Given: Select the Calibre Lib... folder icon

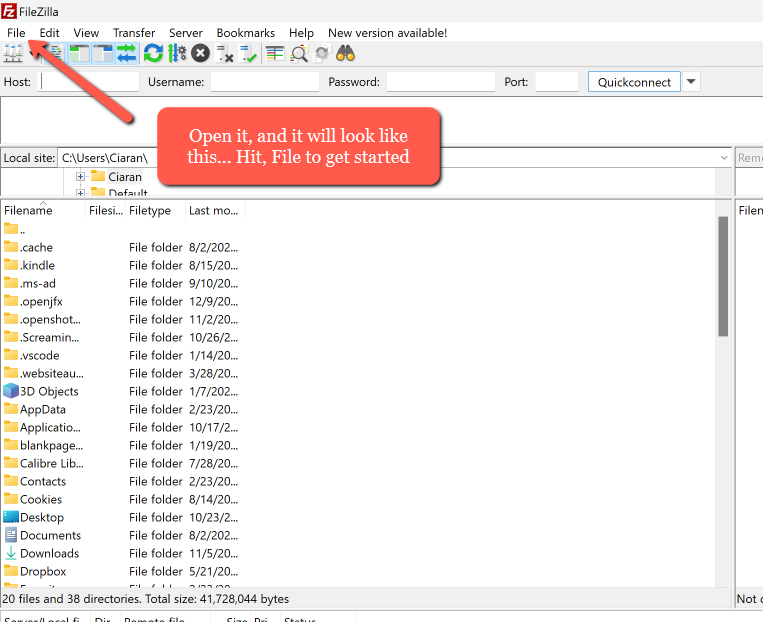Looking at the screenshot, I should (11, 462).
